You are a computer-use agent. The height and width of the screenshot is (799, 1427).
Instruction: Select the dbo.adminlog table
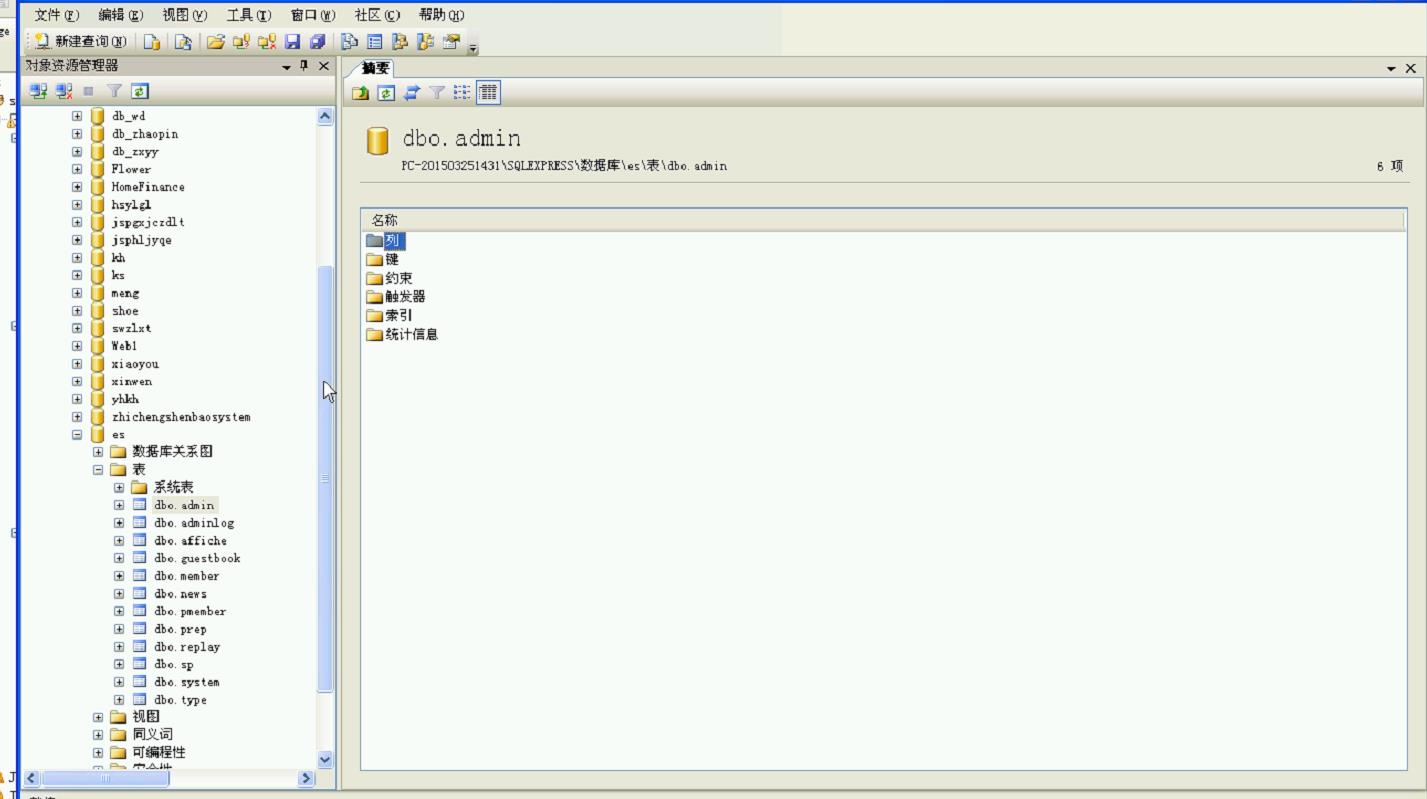(x=193, y=523)
